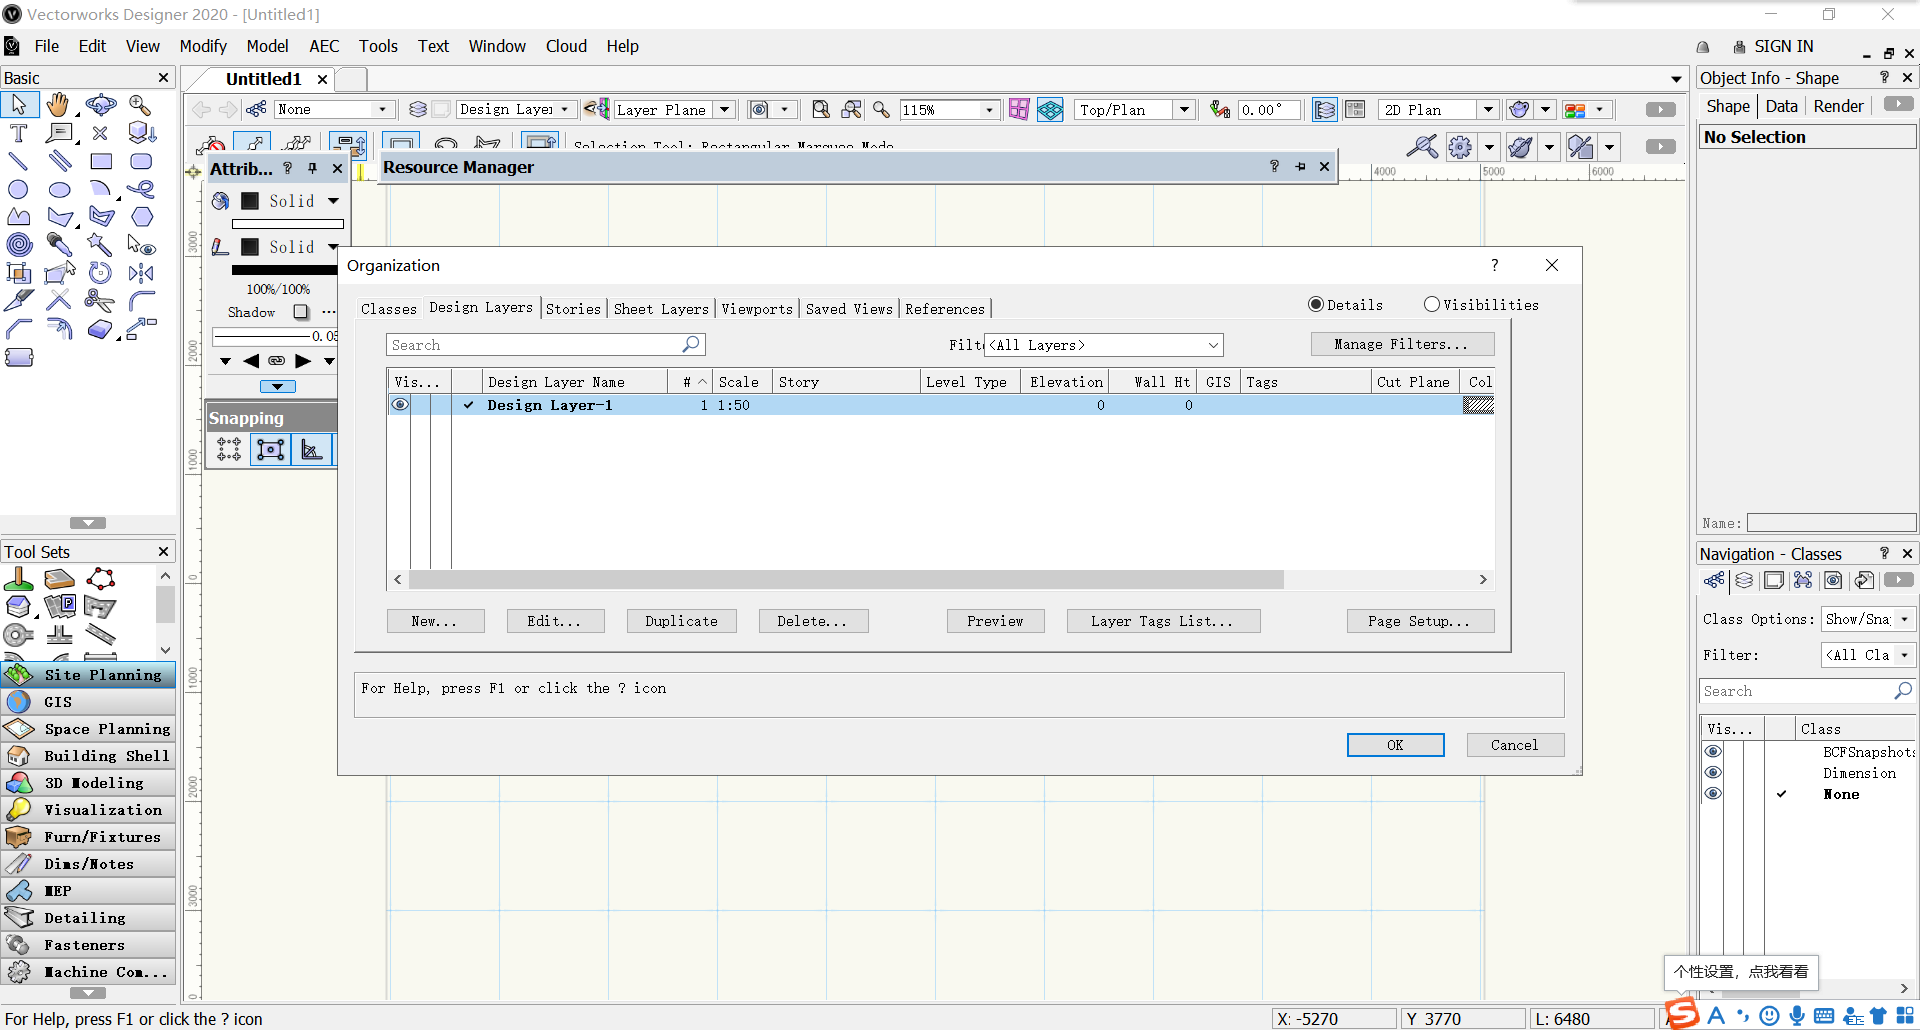
Task: Open the AEC menu
Action: pos(324,46)
